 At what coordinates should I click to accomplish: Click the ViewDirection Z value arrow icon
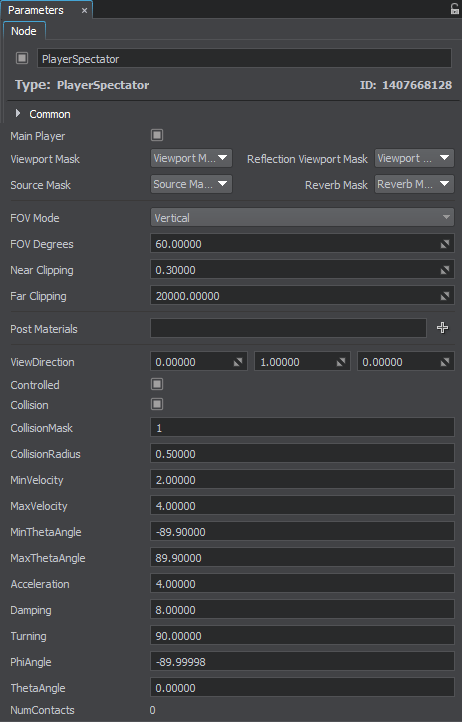[444, 362]
